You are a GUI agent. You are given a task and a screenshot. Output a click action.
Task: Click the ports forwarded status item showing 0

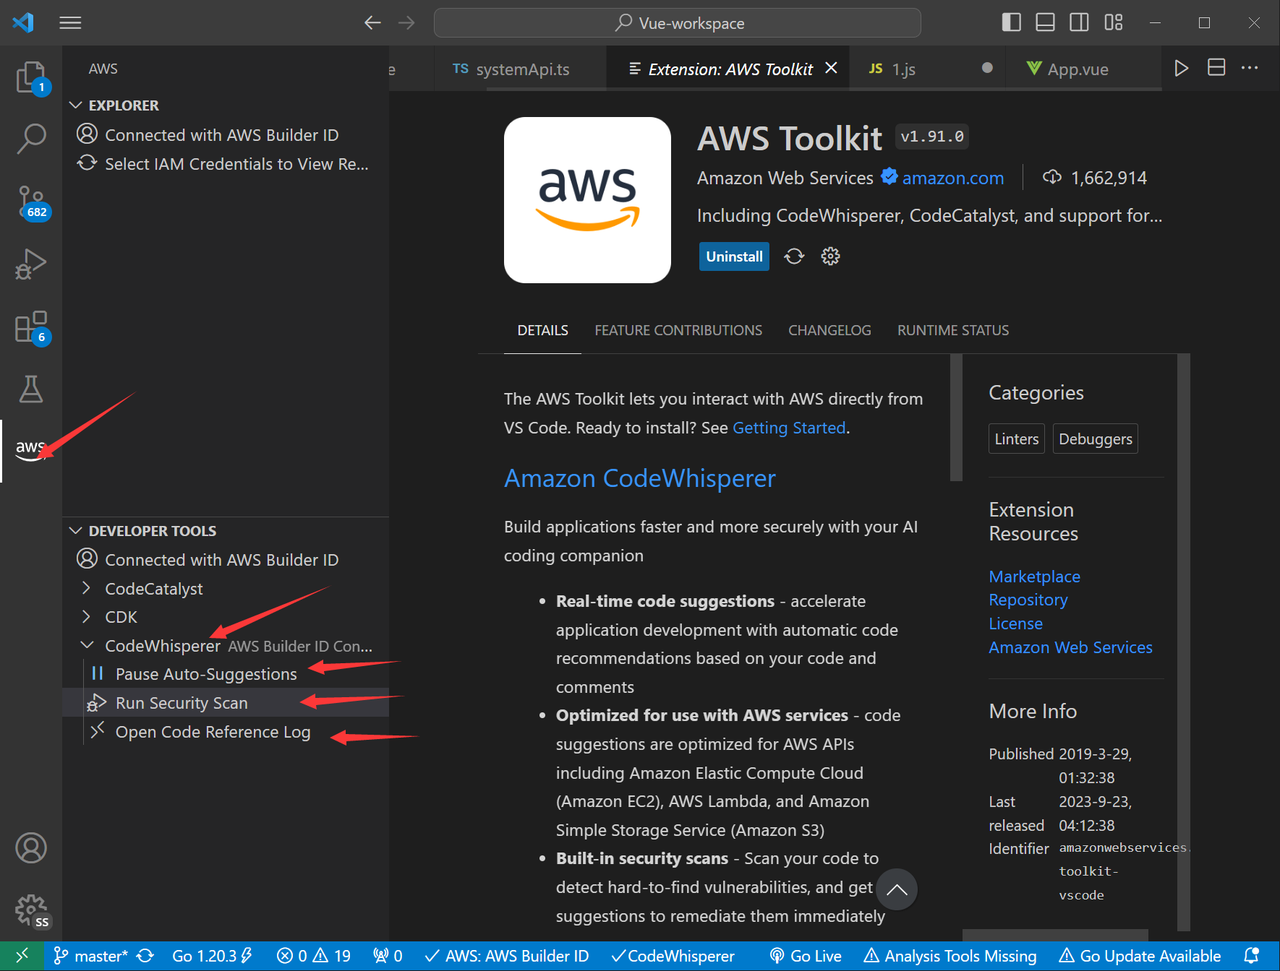click(x=387, y=956)
